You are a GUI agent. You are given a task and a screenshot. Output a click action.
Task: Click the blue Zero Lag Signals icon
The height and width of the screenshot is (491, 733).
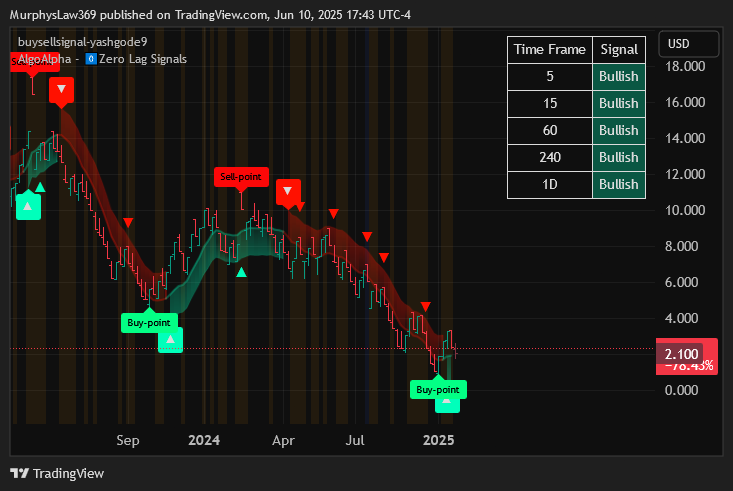coord(91,59)
